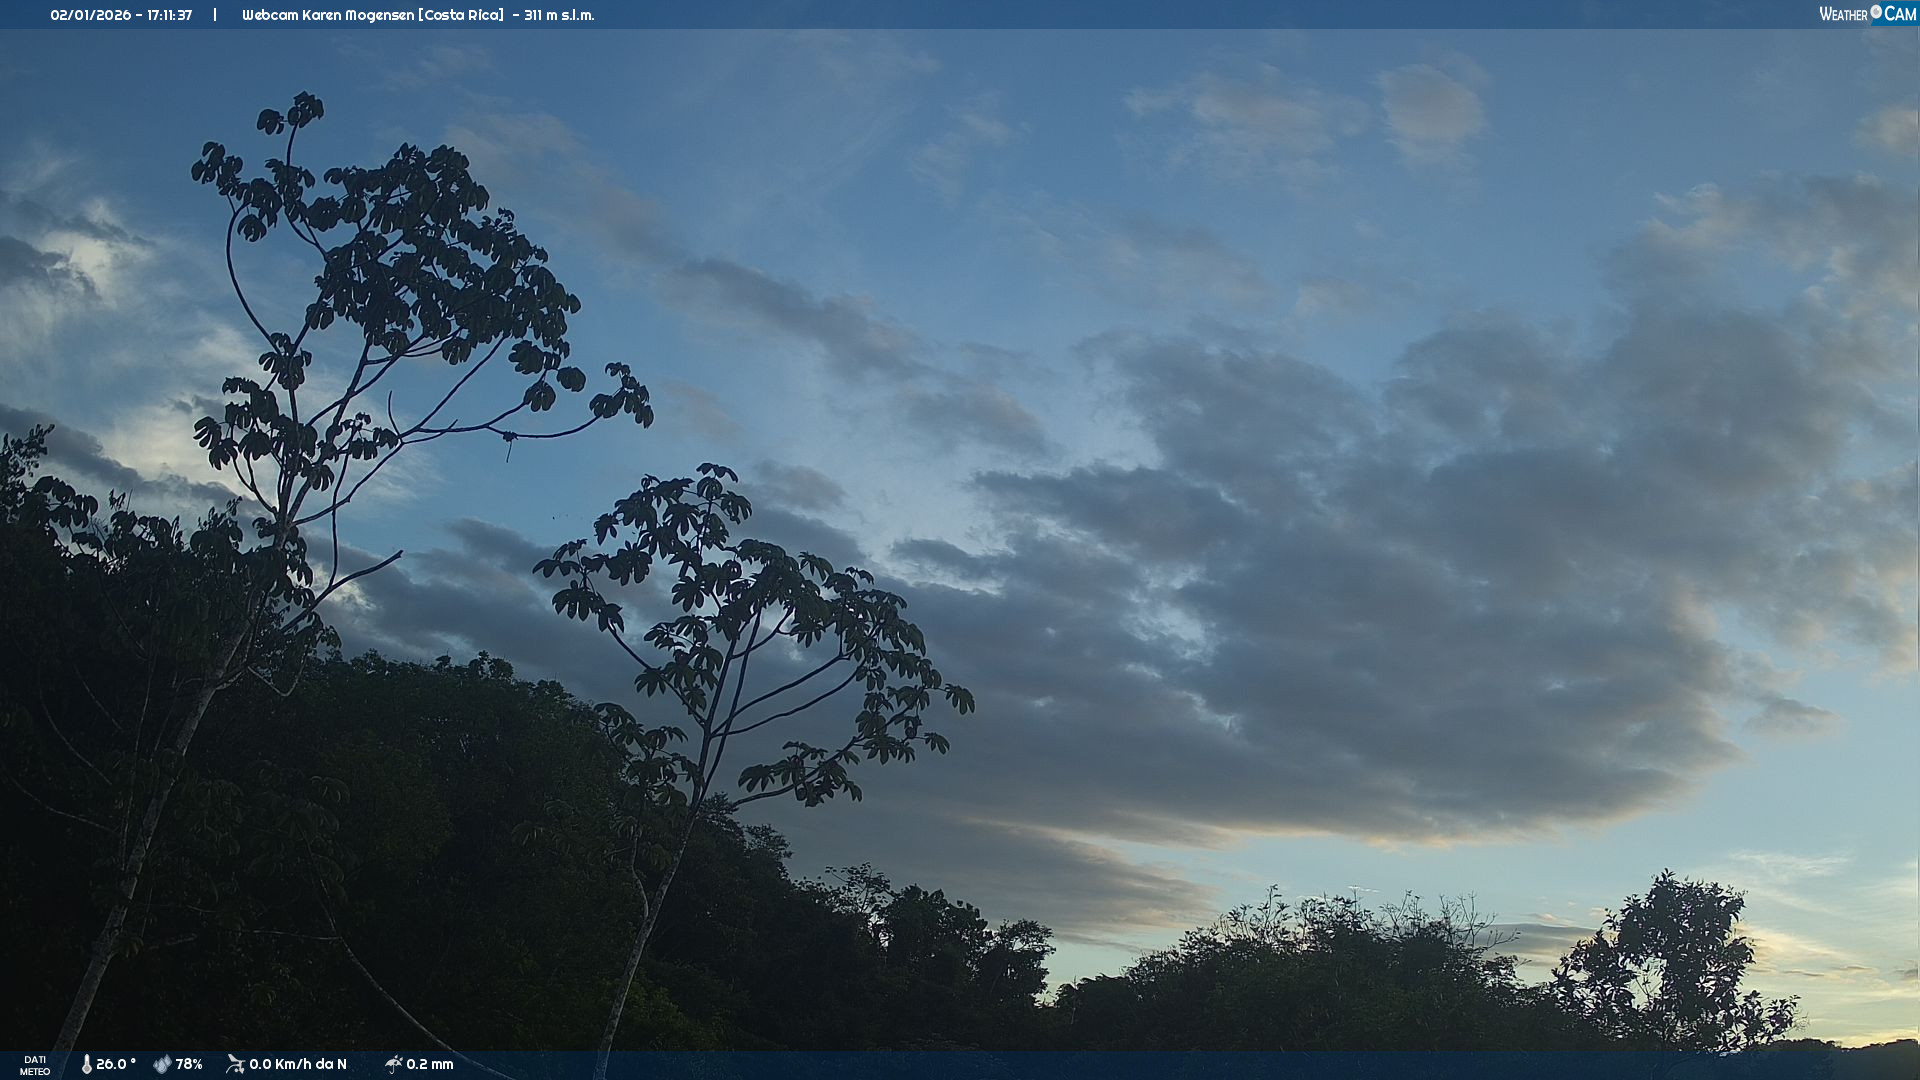The width and height of the screenshot is (1920, 1080).
Task: Click the umbrella rainfall icon
Action: 393,1064
